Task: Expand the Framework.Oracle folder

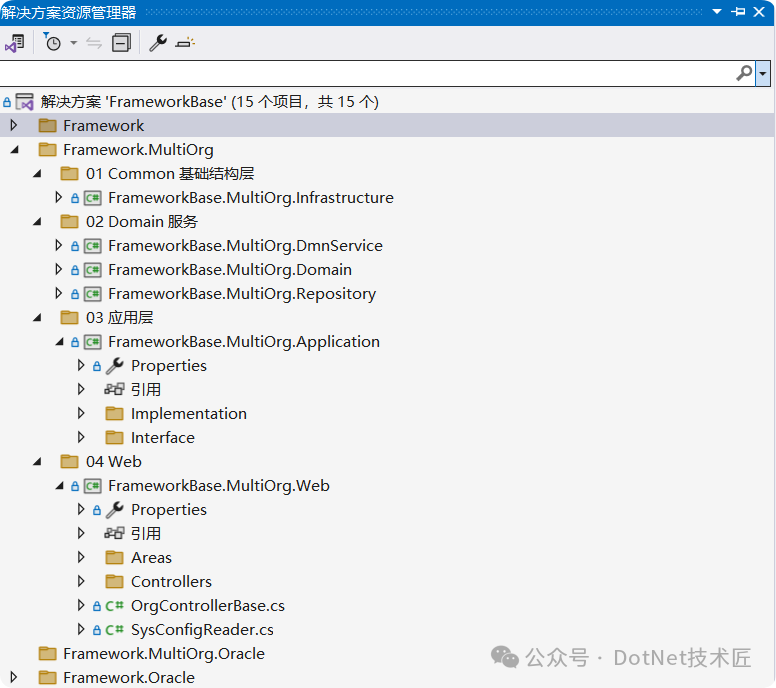Action: pos(14,678)
